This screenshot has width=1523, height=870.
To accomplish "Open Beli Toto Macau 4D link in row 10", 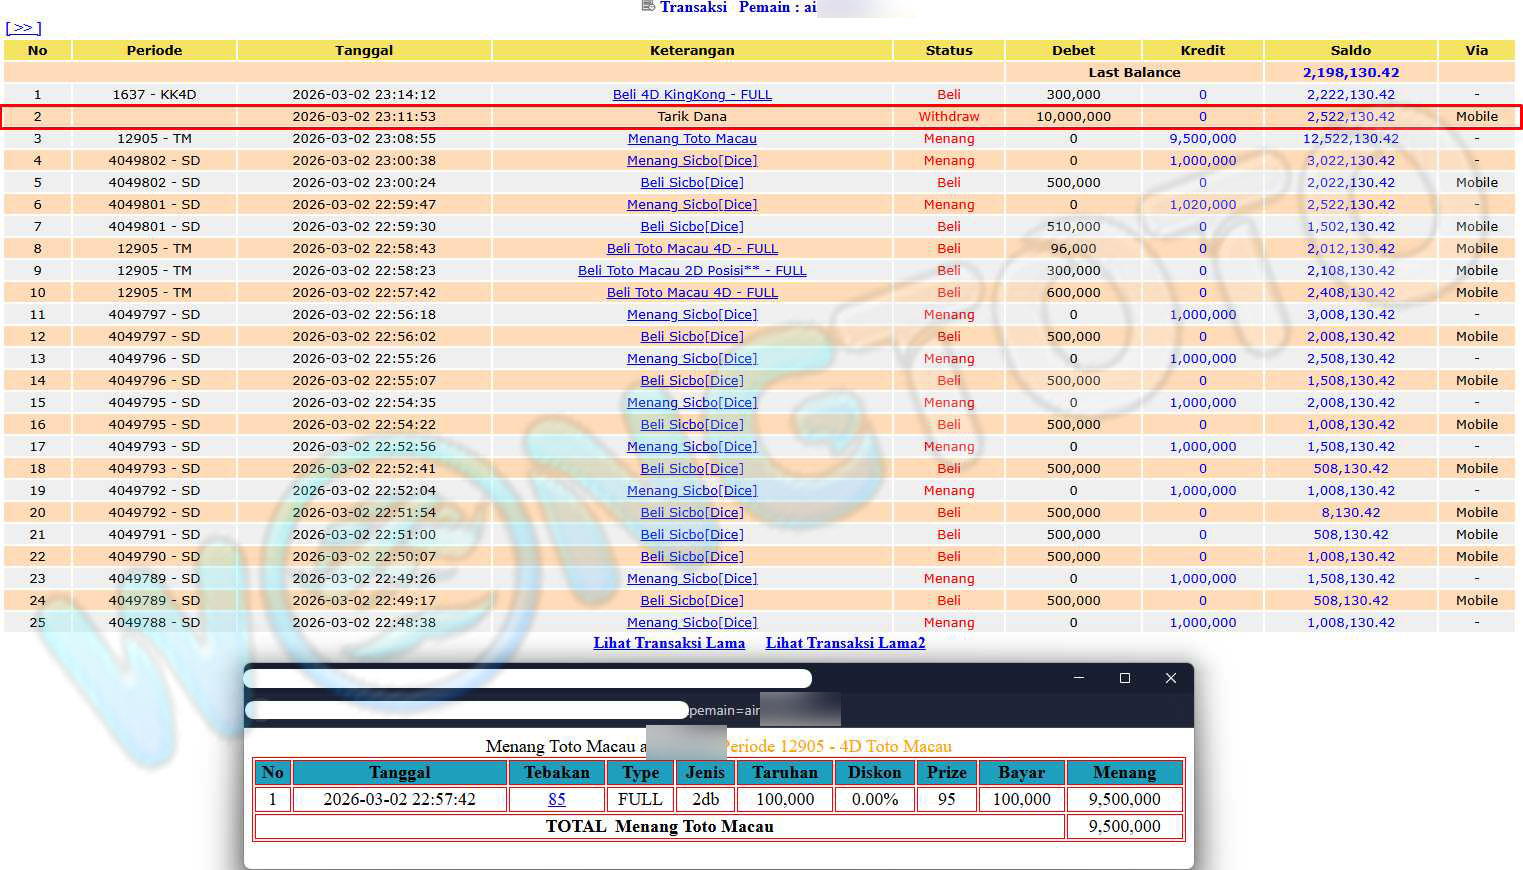I will point(692,293).
